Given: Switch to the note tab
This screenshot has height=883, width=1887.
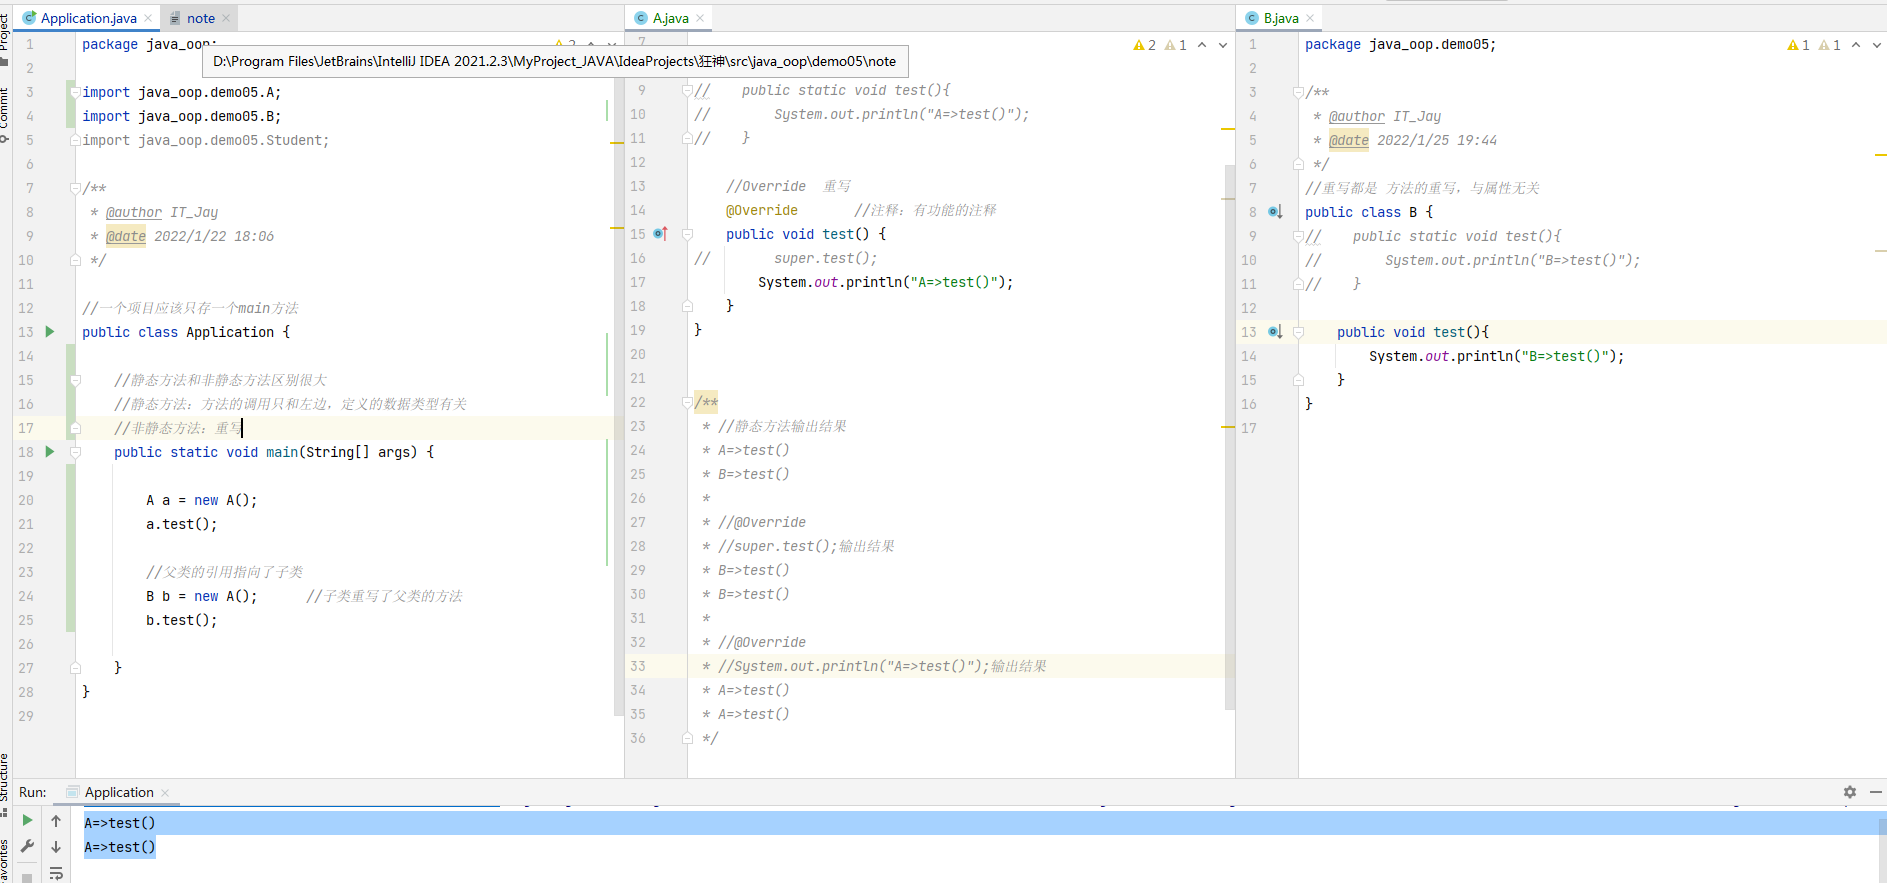Looking at the screenshot, I should click(200, 18).
